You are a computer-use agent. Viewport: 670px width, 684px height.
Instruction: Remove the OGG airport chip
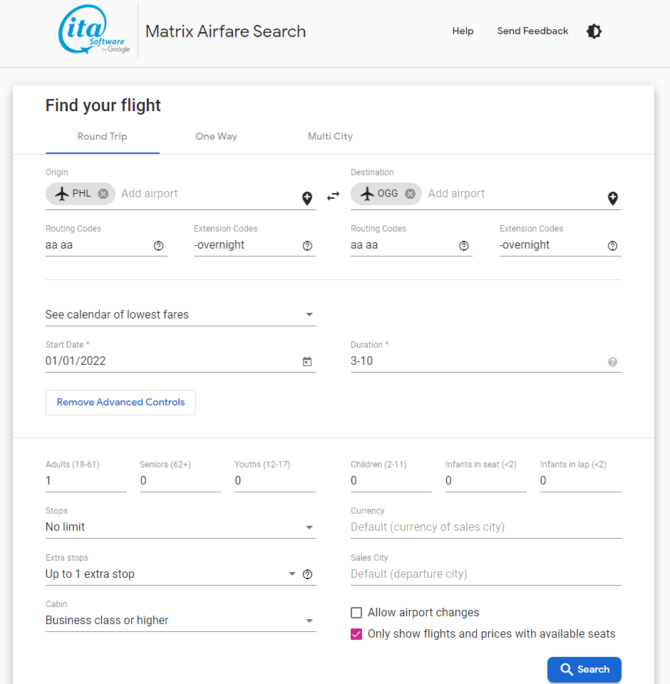(410, 194)
